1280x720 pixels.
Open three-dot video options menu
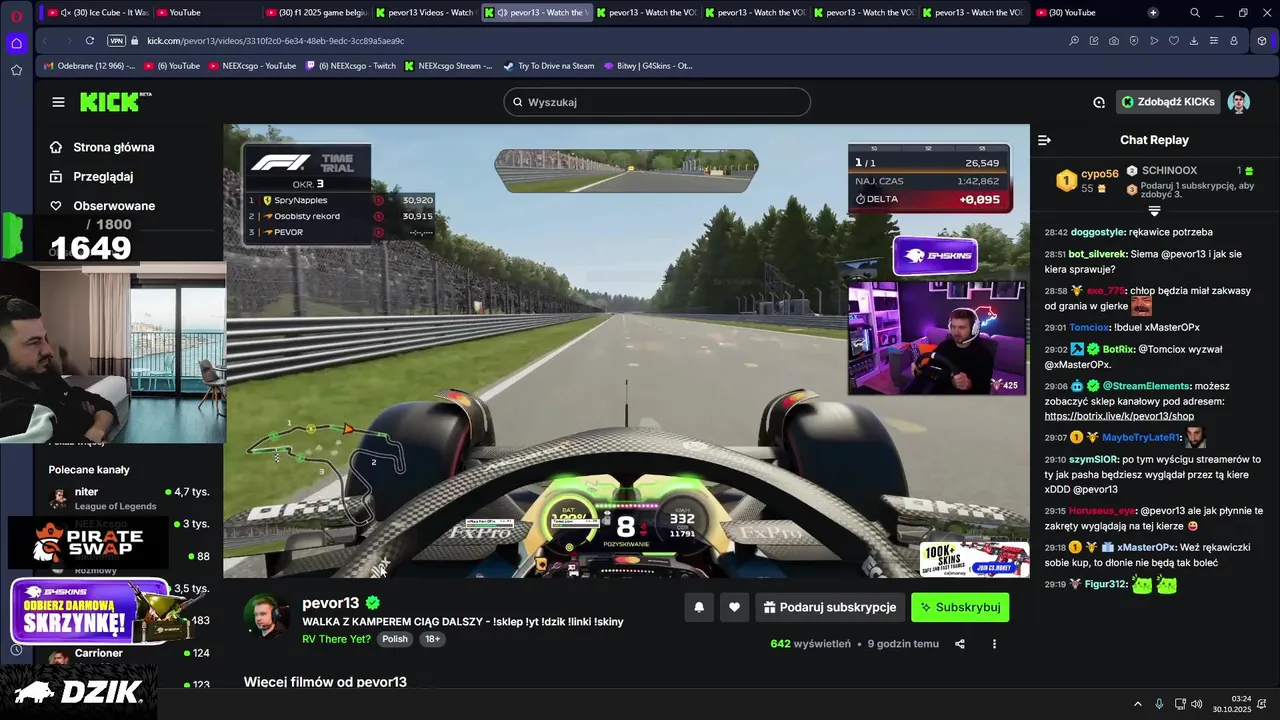[x=994, y=644]
